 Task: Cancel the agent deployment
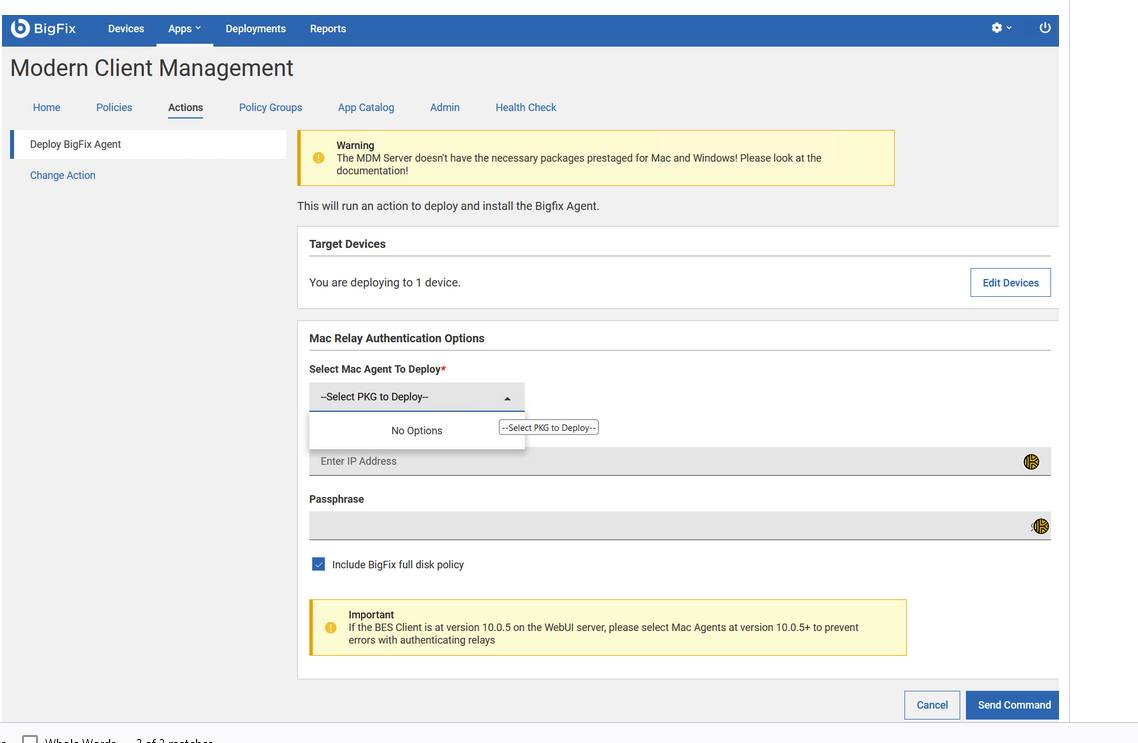(x=932, y=705)
